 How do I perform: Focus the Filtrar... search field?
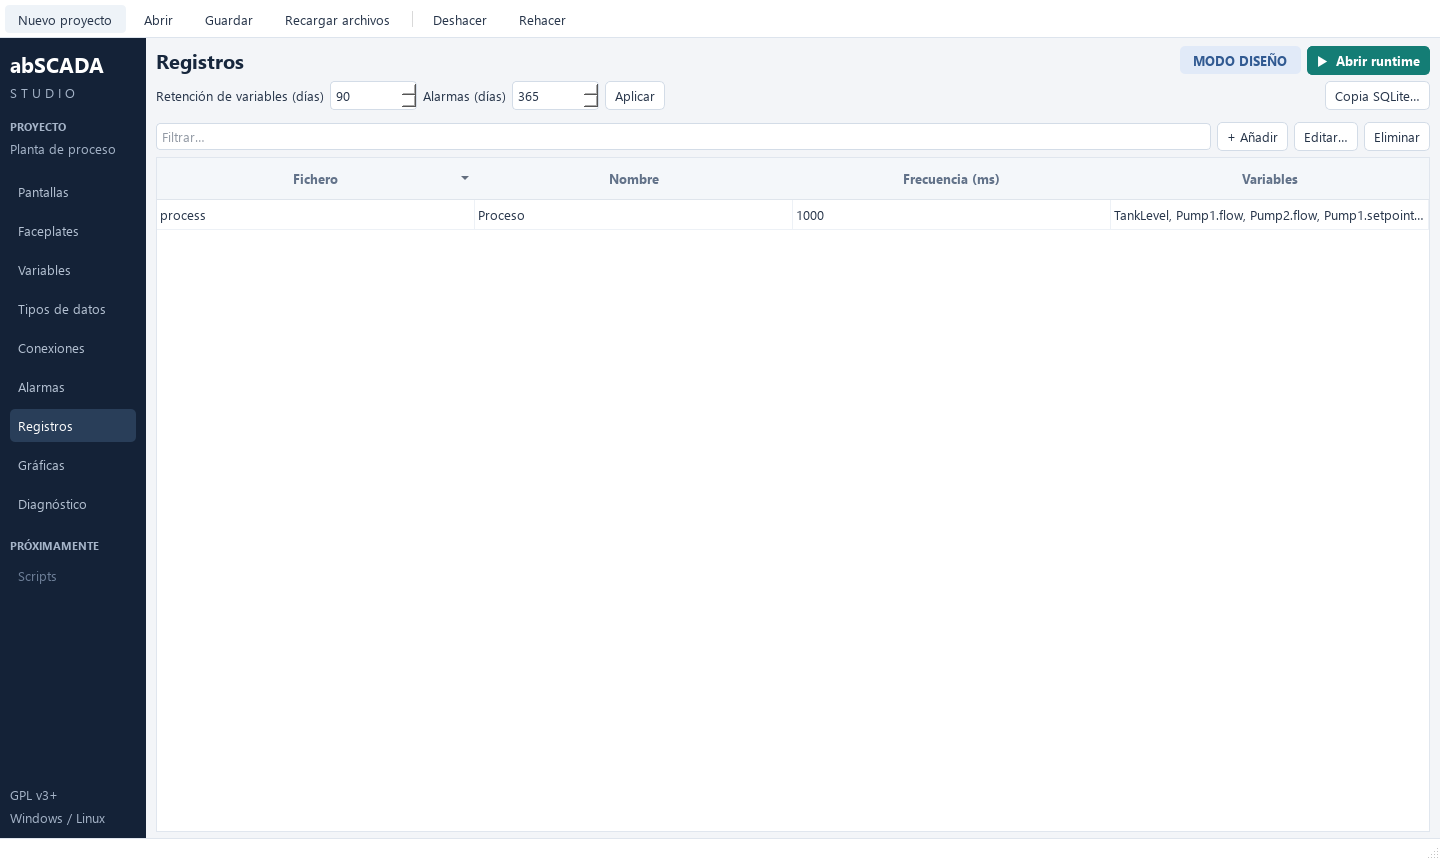click(683, 137)
